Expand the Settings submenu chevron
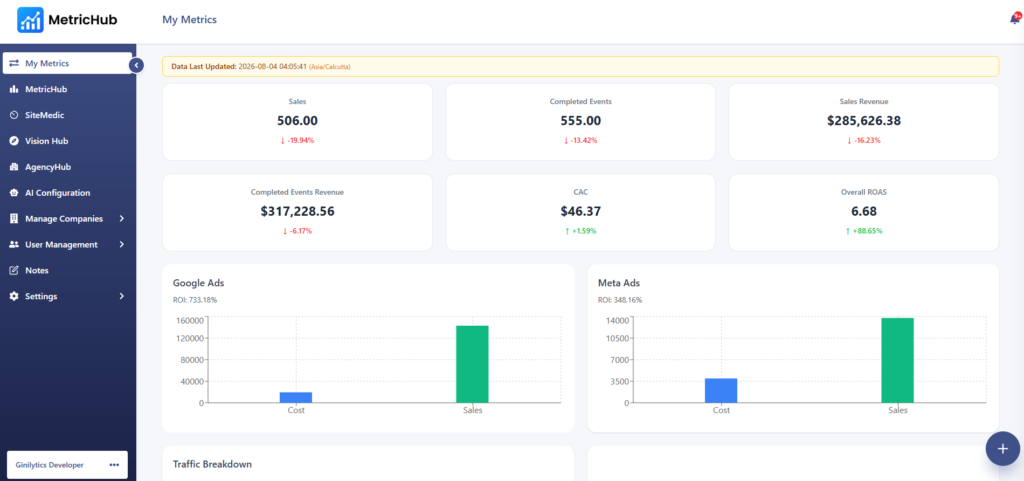Viewport: 1024px width, 481px height. (122, 296)
